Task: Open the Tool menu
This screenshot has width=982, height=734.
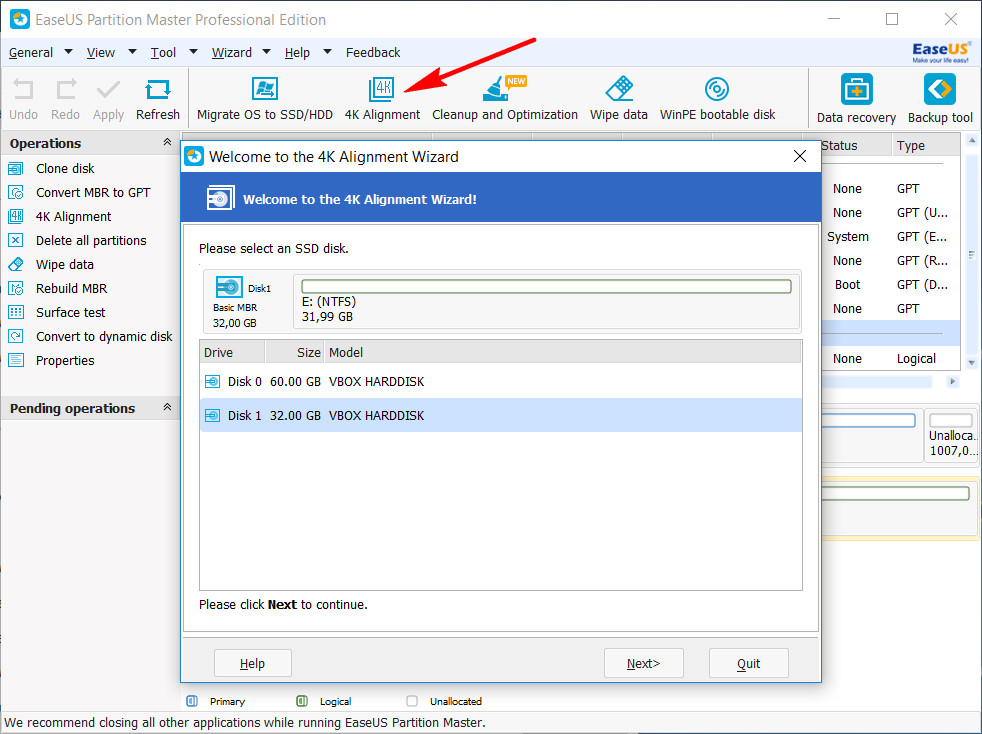Action: [x=163, y=53]
